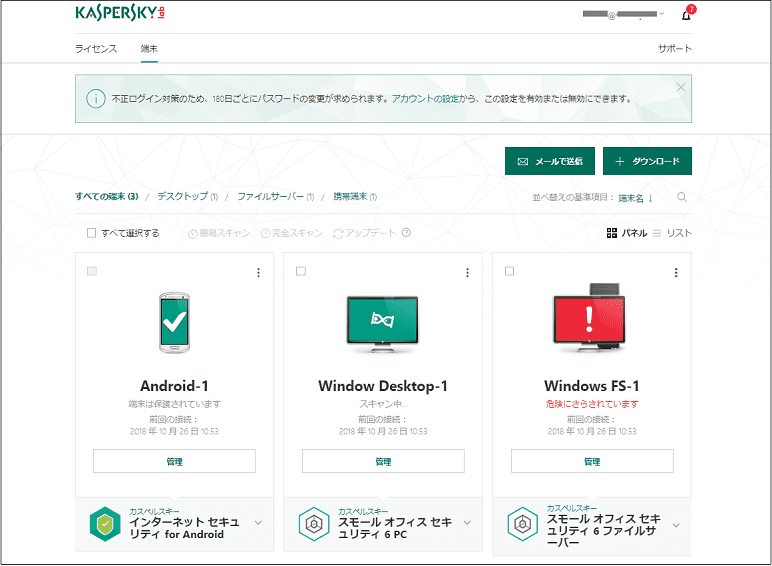
Task: Expand the Small Office Security file server chevron
Action: pyautogui.click(x=676, y=526)
